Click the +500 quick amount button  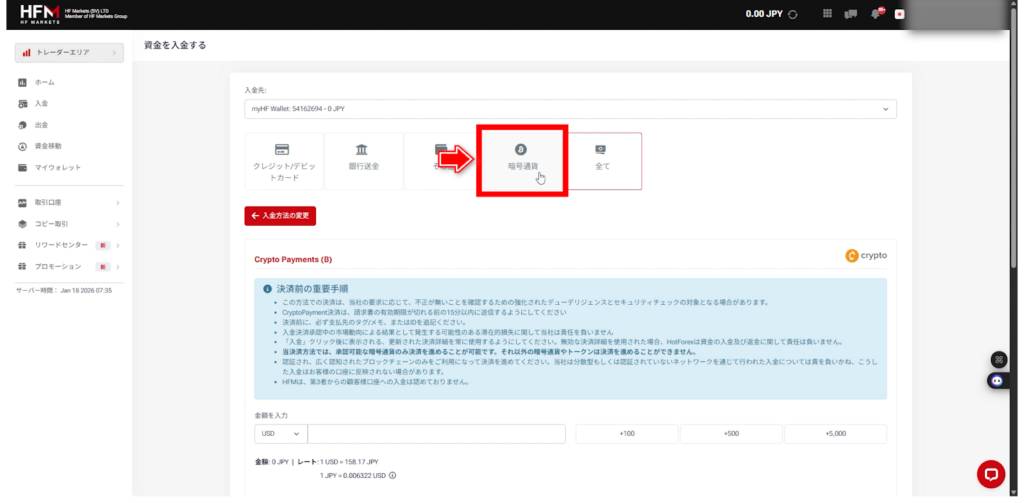[x=731, y=433]
